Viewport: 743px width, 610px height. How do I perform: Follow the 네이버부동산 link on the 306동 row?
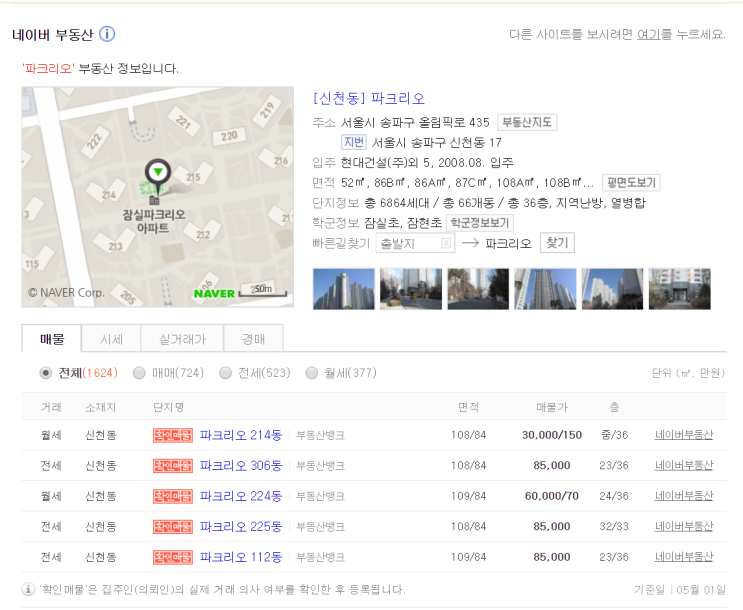click(x=684, y=465)
